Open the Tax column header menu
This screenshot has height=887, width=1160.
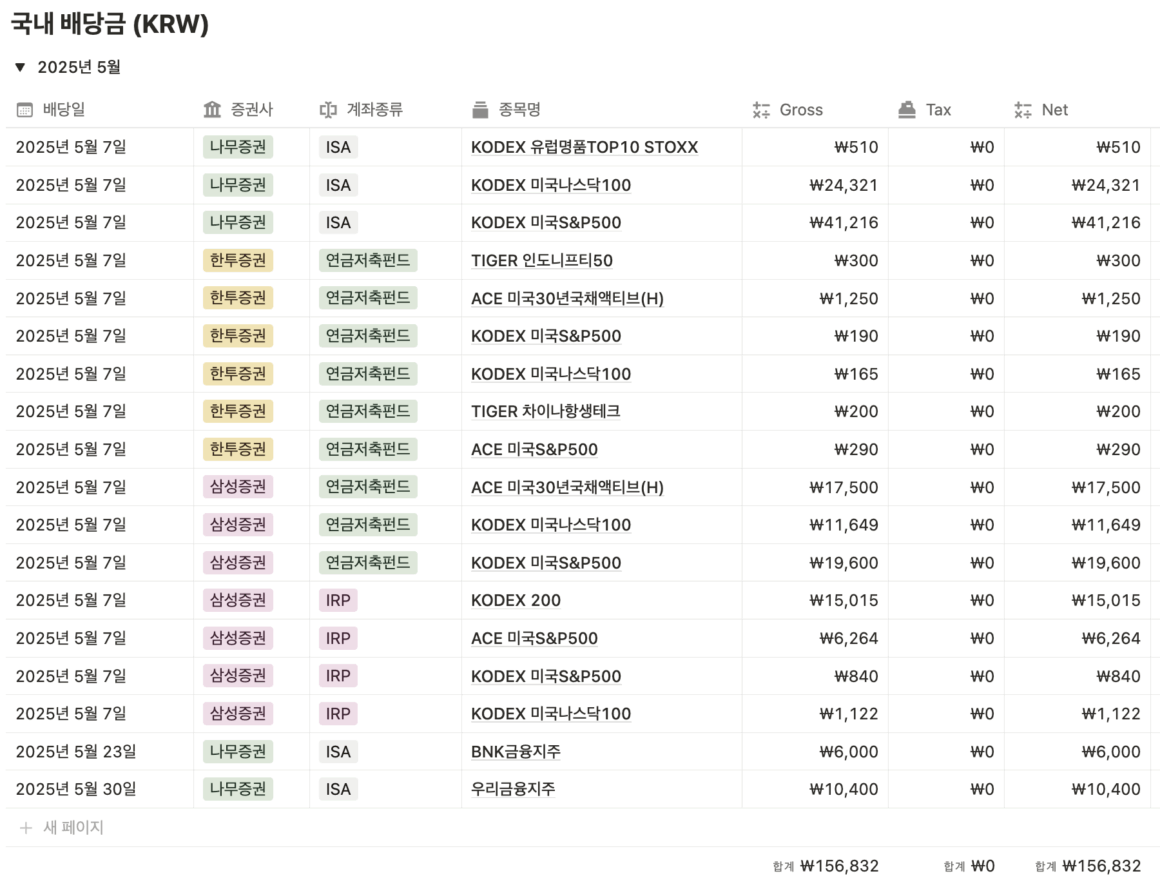(x=946, y=109)
